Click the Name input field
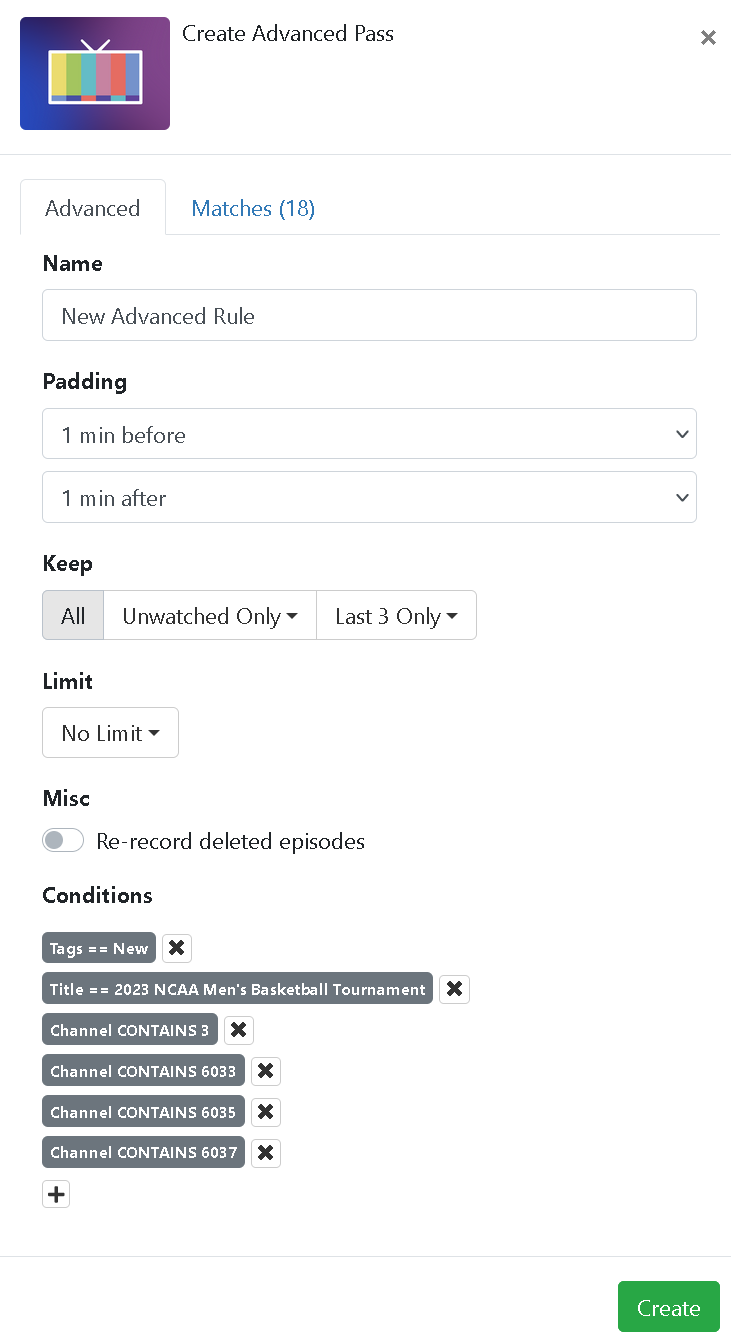 click(x=369, y=316)
